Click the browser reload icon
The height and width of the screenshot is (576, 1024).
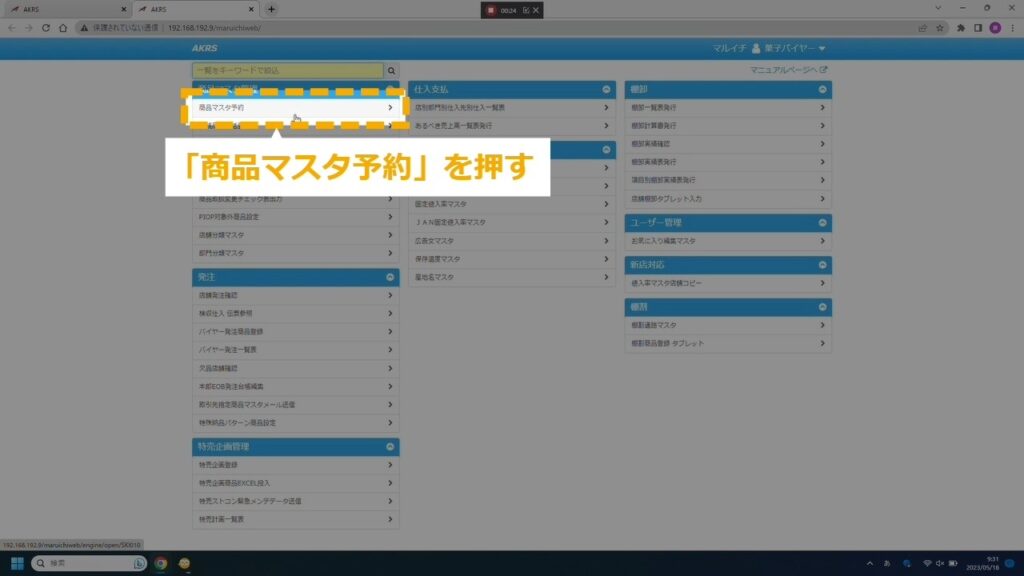62,28
